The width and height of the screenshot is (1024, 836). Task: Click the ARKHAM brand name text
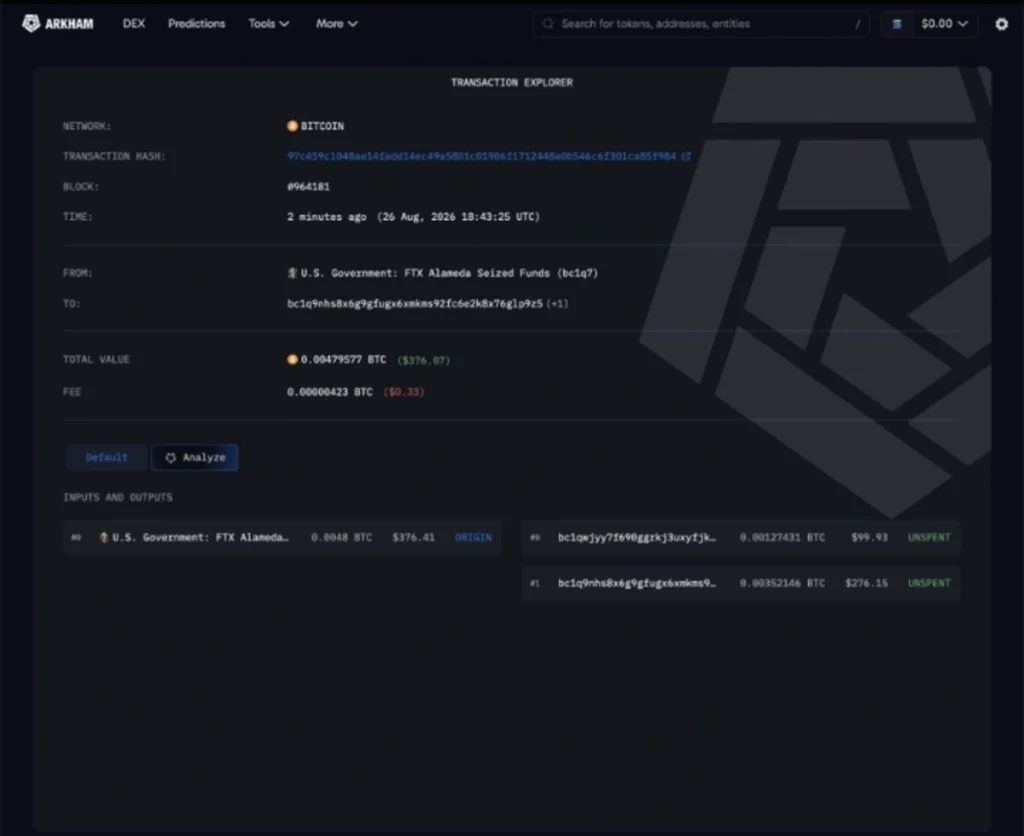[69, 24]
